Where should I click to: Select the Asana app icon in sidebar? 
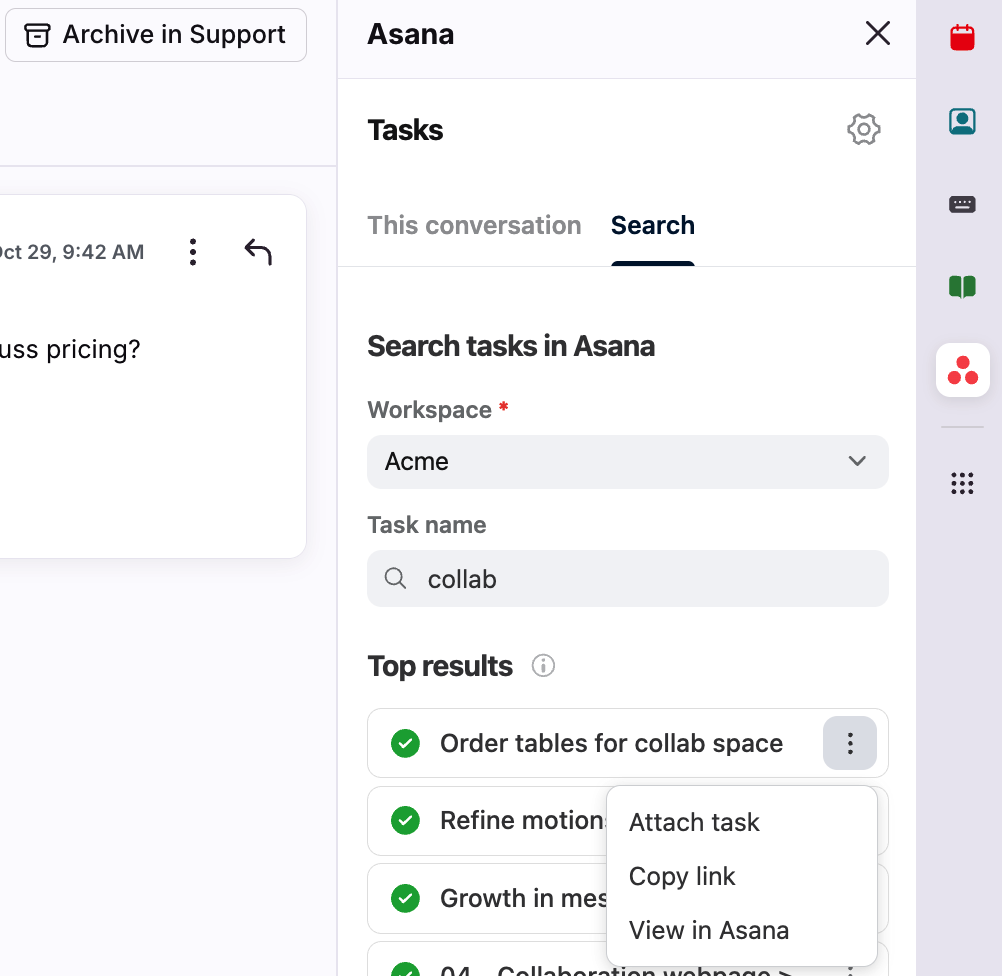962,370
